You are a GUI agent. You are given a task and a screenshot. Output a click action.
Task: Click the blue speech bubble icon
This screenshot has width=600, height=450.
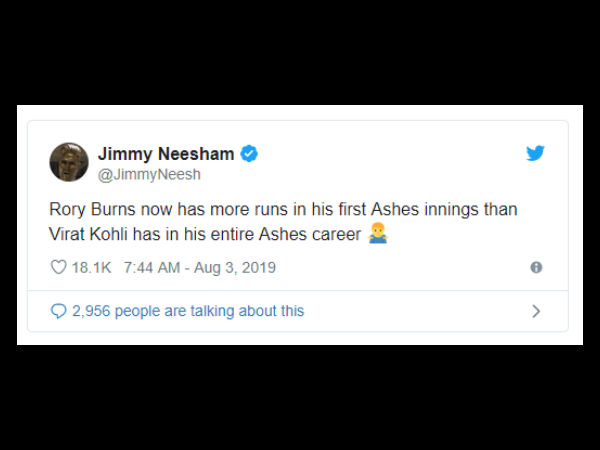click(58, 311)
